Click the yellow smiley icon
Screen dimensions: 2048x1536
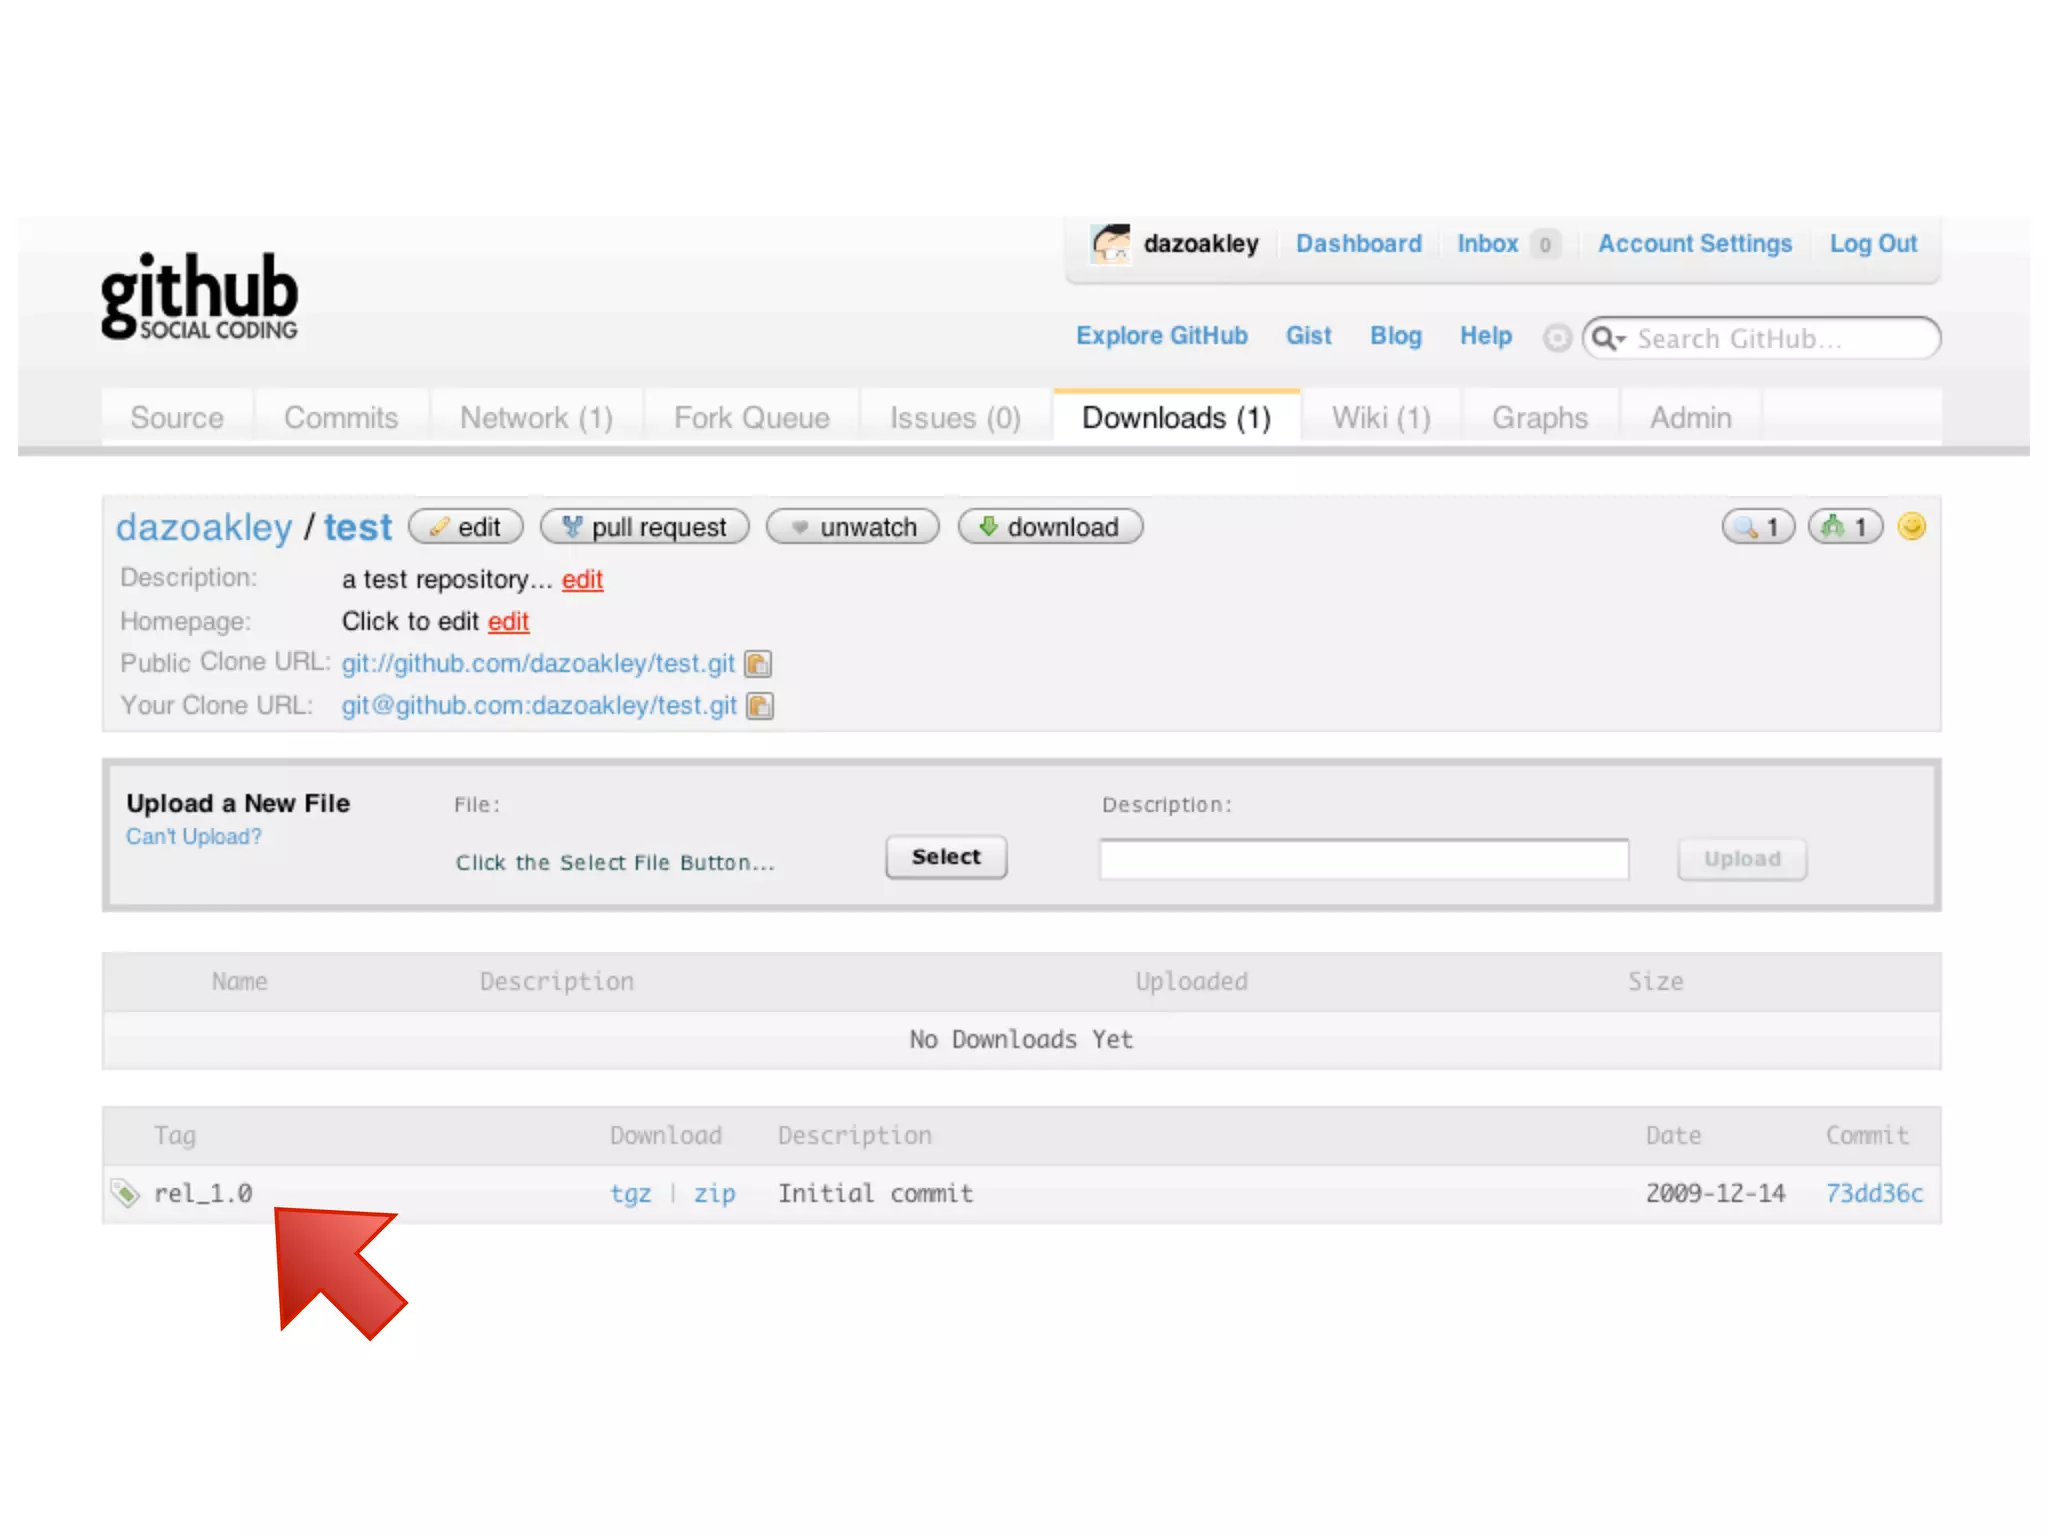point(1911,526)
